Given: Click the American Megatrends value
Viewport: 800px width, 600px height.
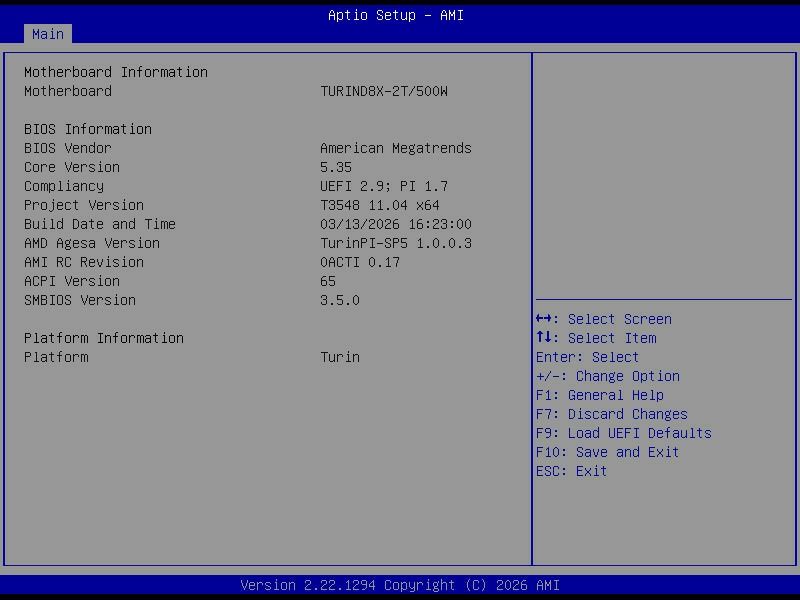Looking at the screenshot, I should pyautogui.click(x=396, y=148).
